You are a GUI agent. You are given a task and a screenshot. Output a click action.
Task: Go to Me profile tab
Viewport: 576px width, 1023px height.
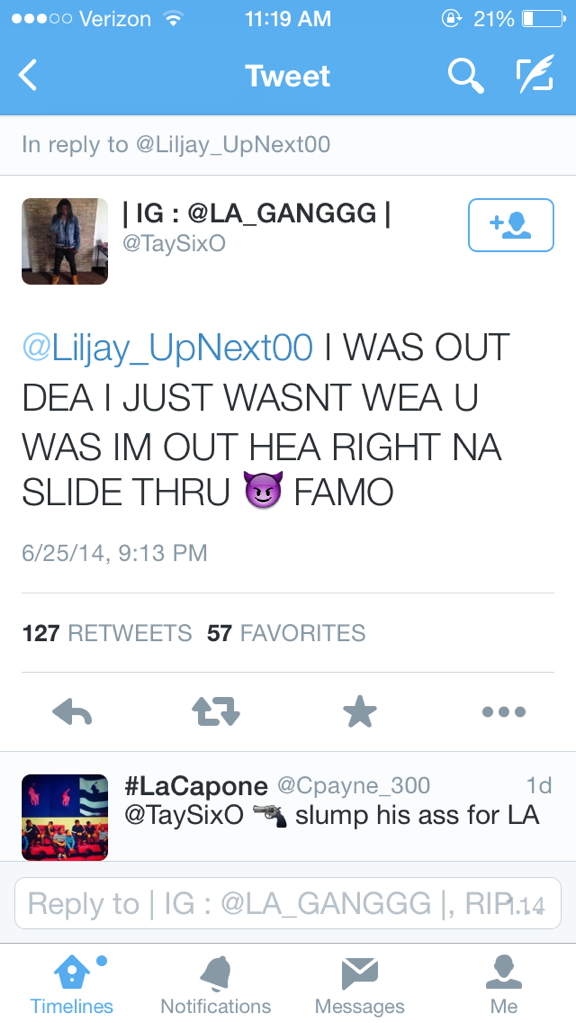point(504,985)
